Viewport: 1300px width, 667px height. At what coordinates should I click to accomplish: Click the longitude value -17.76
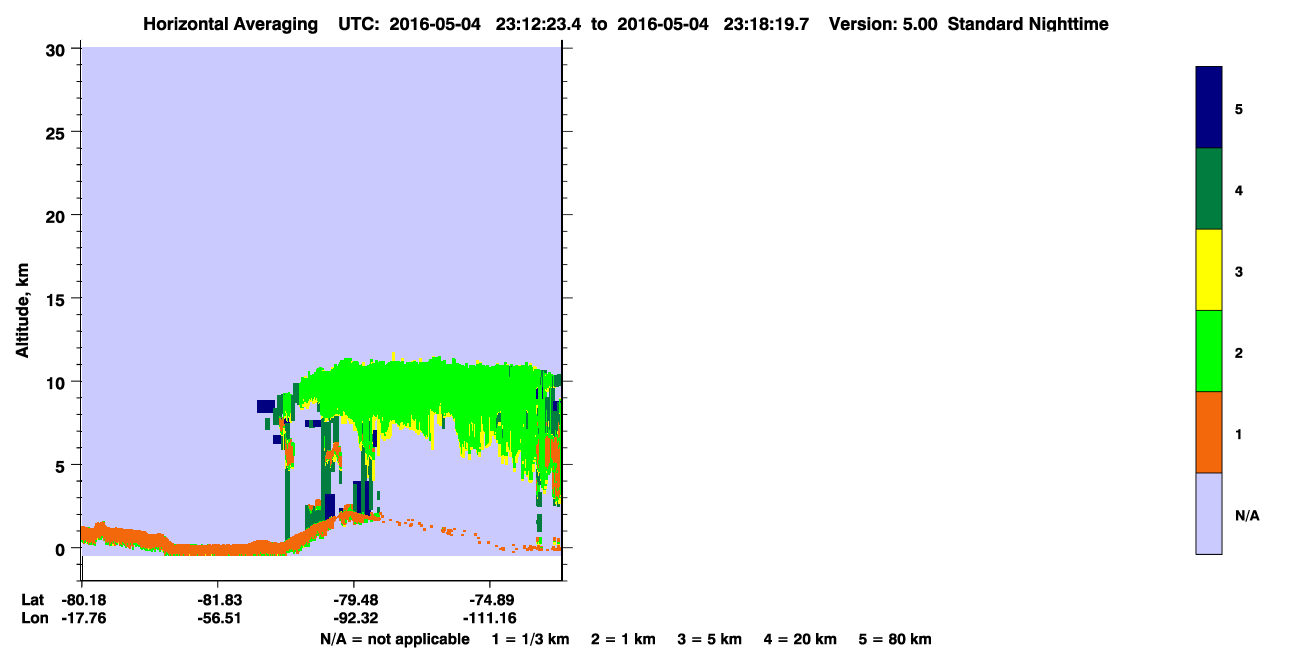(83, 619)
